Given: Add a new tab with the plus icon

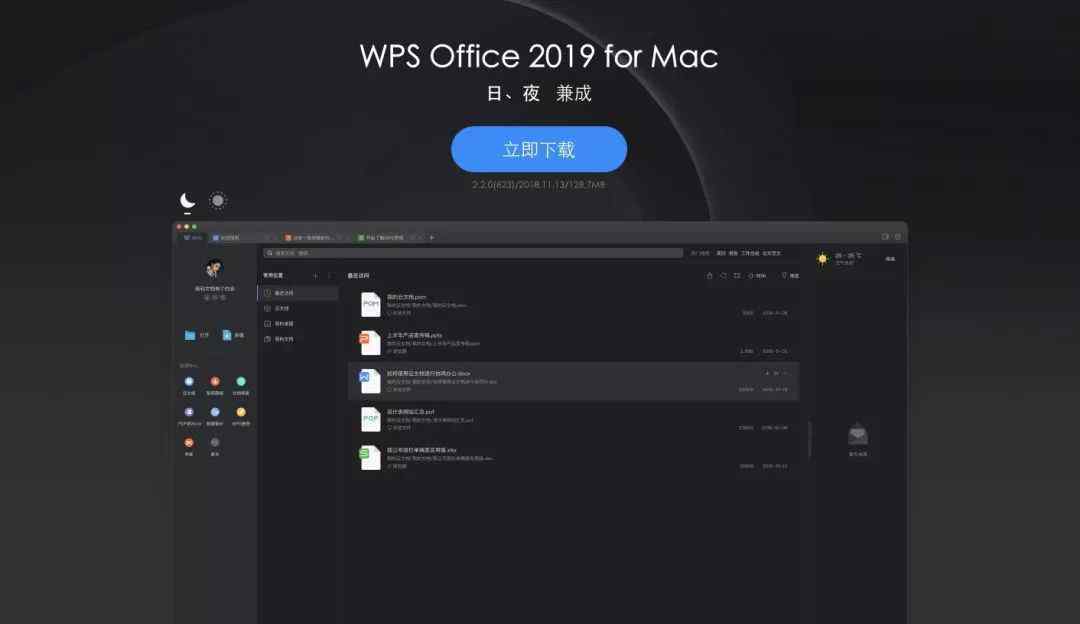Looking at the screenshot, I should (432, 238).
